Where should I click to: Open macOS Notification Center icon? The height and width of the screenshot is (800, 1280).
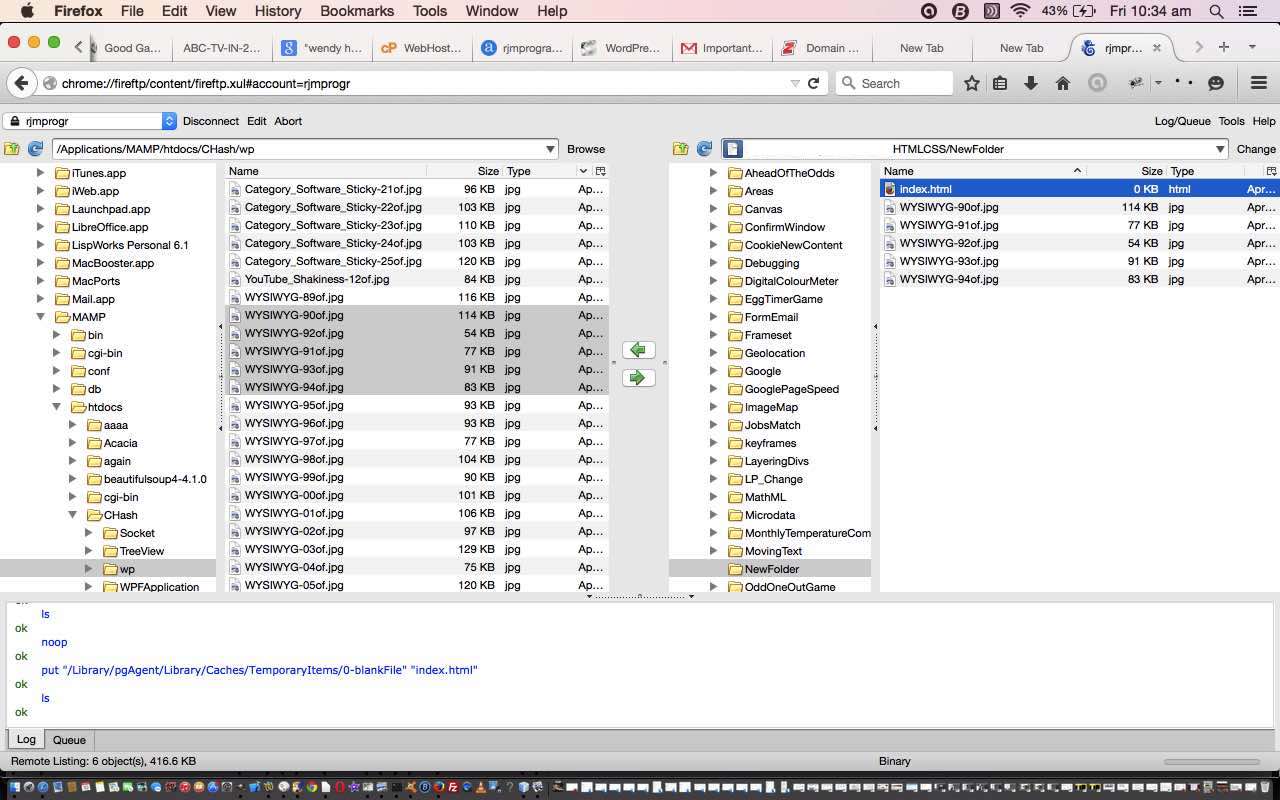(x=1247, y=11)
